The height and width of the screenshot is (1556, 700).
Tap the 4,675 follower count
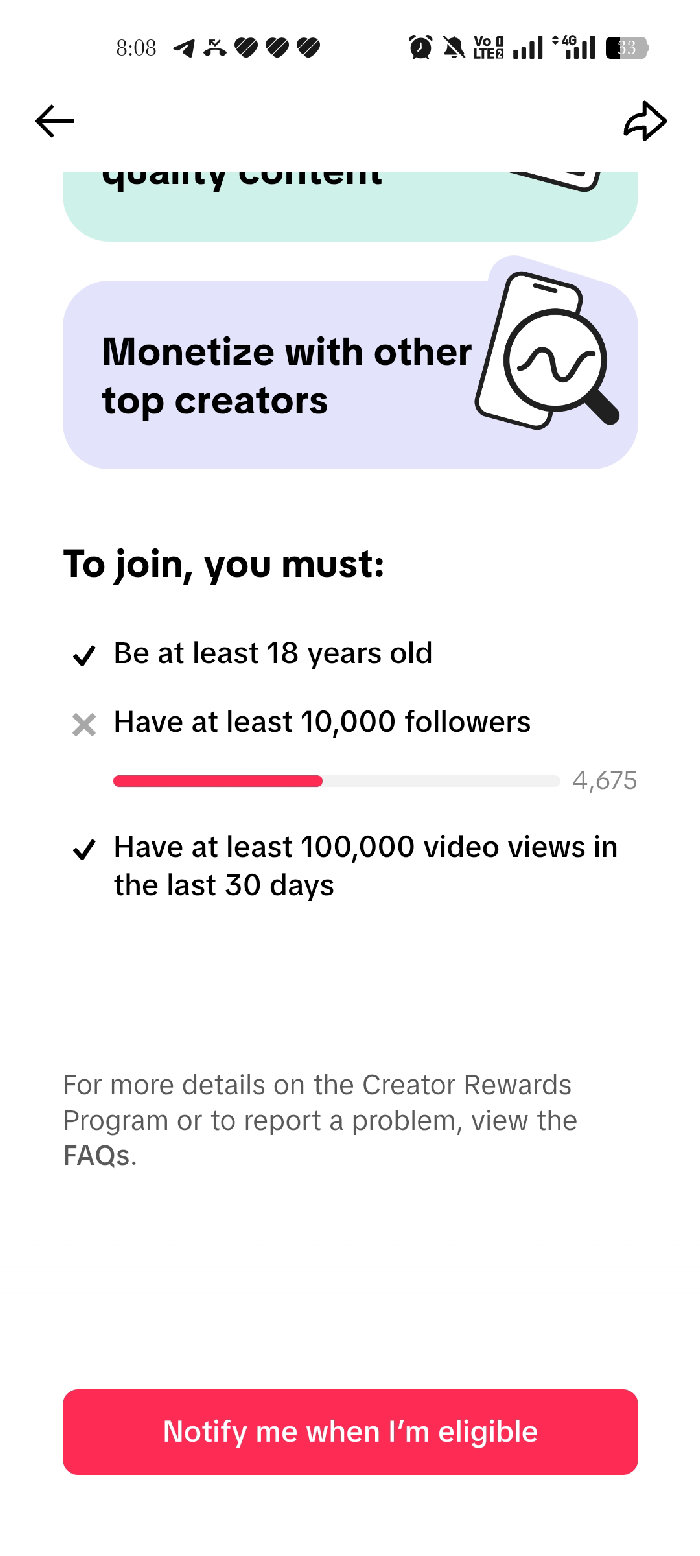point(604,781)
